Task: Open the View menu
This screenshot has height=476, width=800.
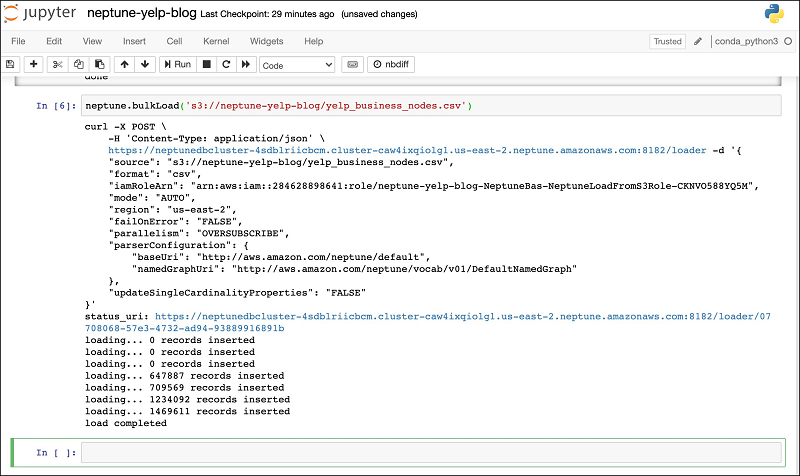Action: [x=92, y=41]
